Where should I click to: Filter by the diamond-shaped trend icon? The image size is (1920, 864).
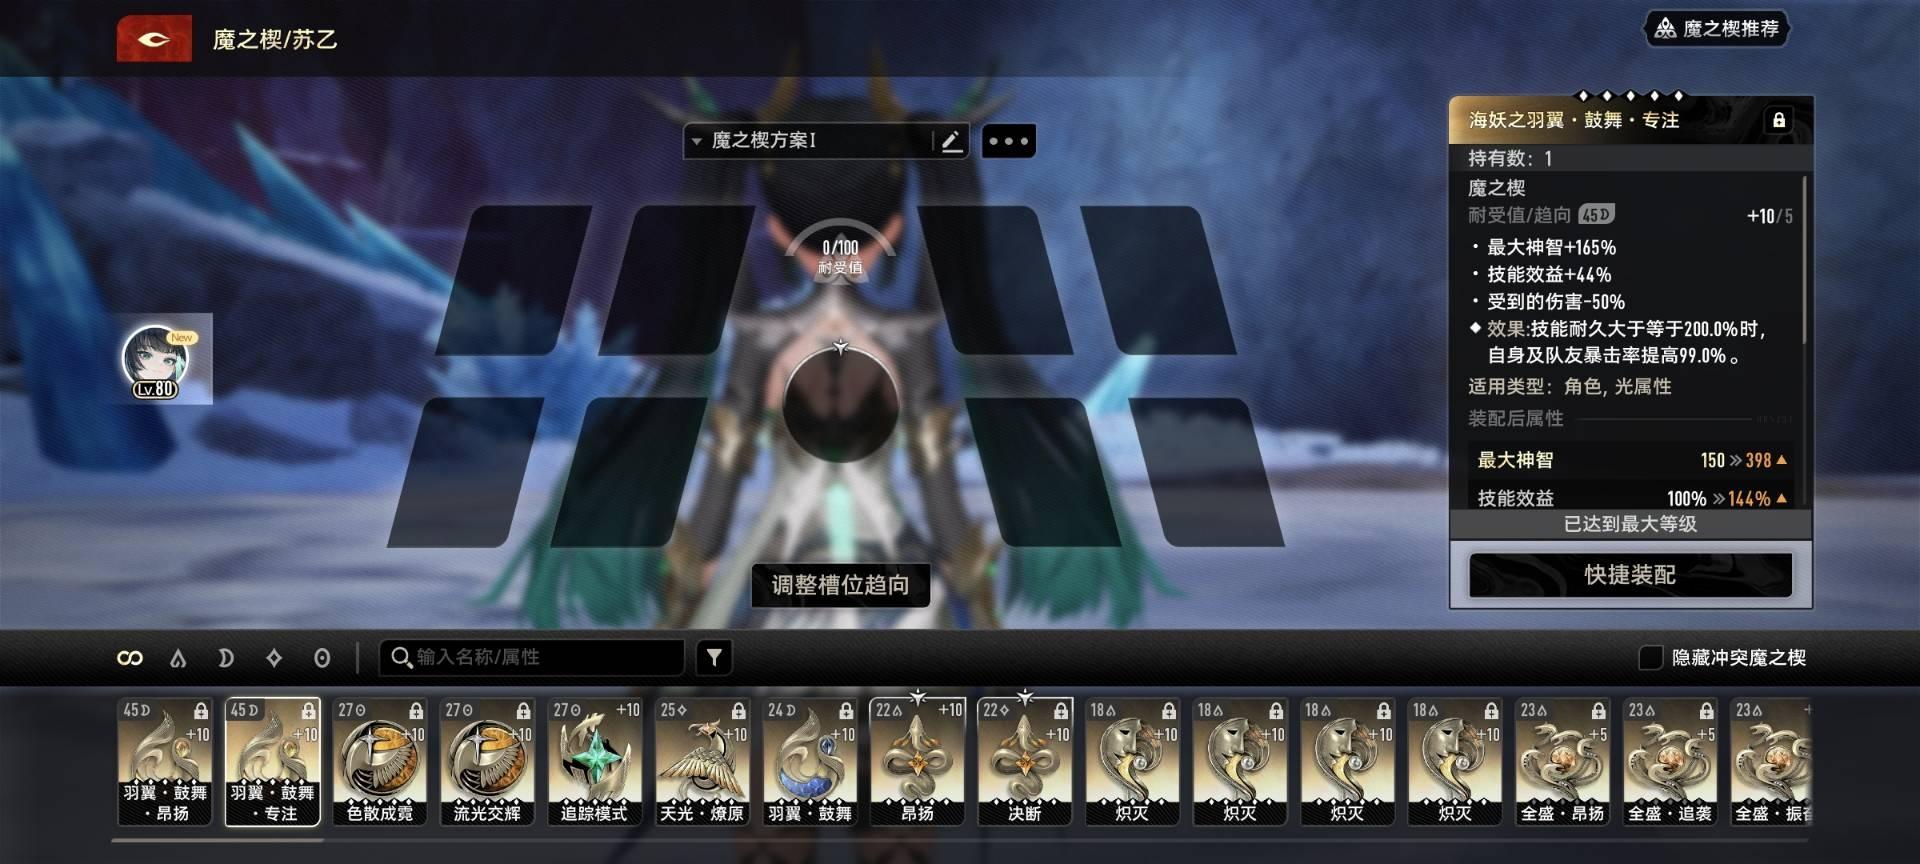coord(274,658)
